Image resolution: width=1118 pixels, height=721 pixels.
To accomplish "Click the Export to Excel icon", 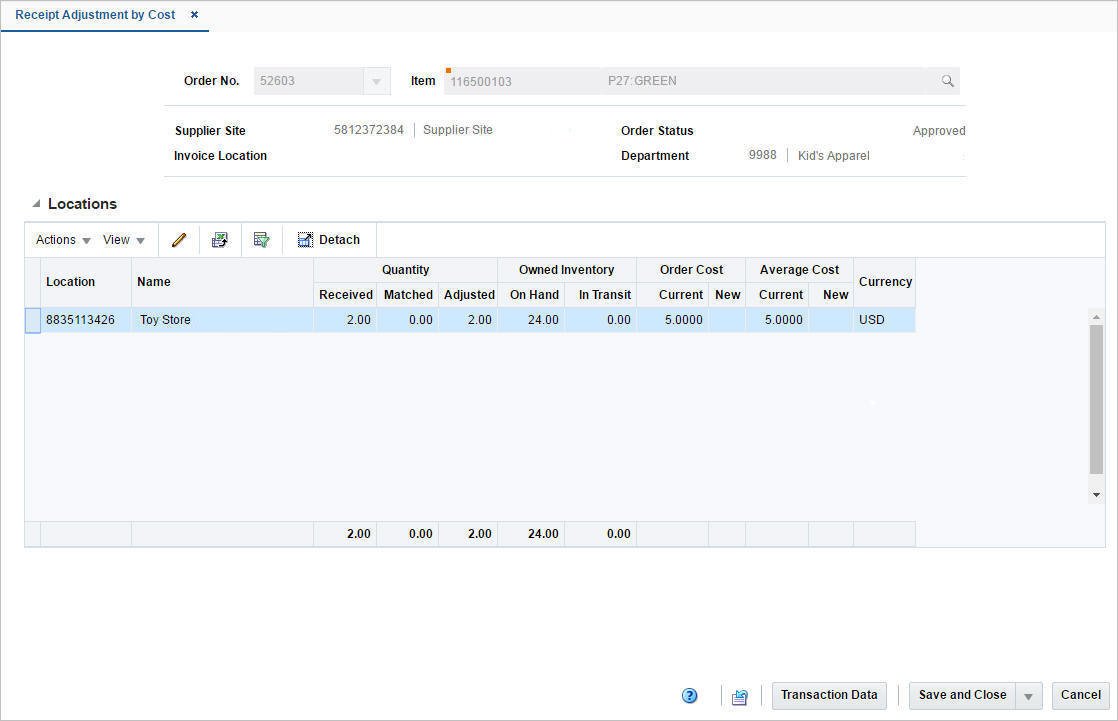I will pyautogui.click(x=219, y=239).
